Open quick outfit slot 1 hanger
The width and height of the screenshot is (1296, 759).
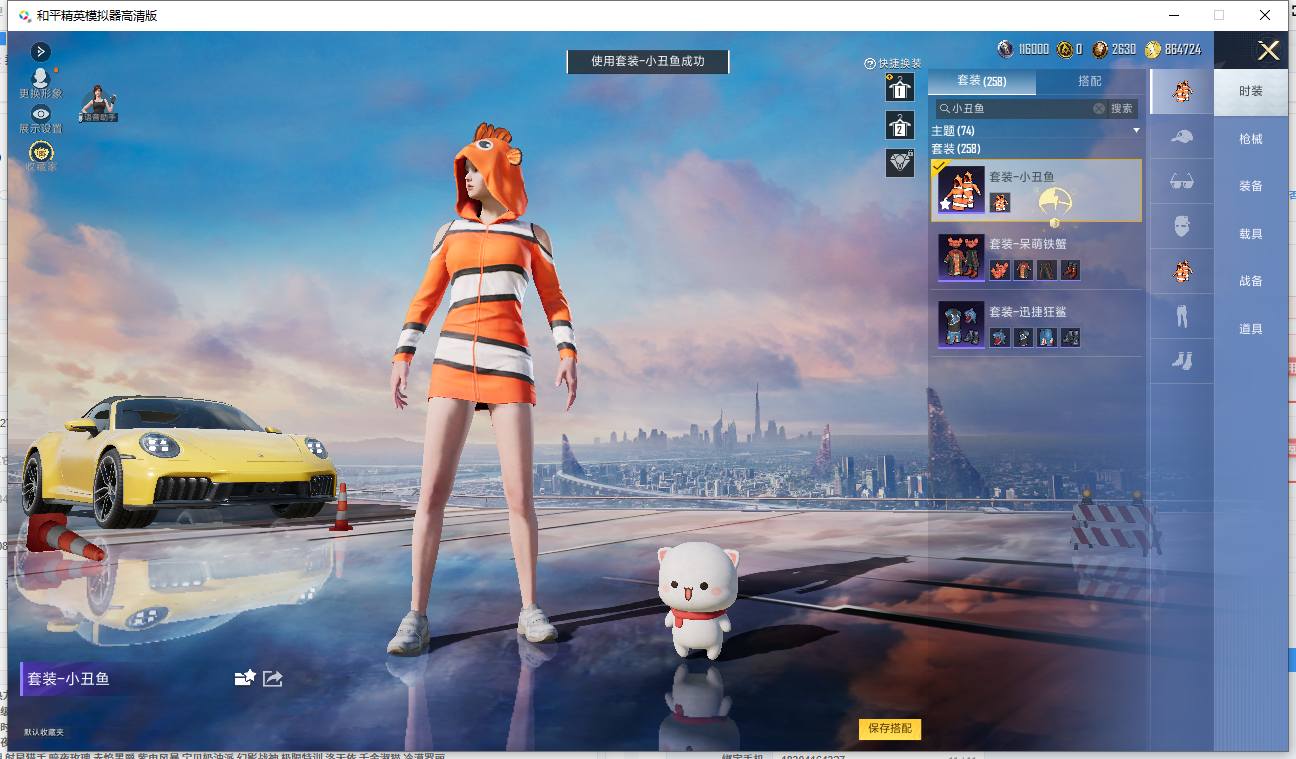click(x=900, y=87)
